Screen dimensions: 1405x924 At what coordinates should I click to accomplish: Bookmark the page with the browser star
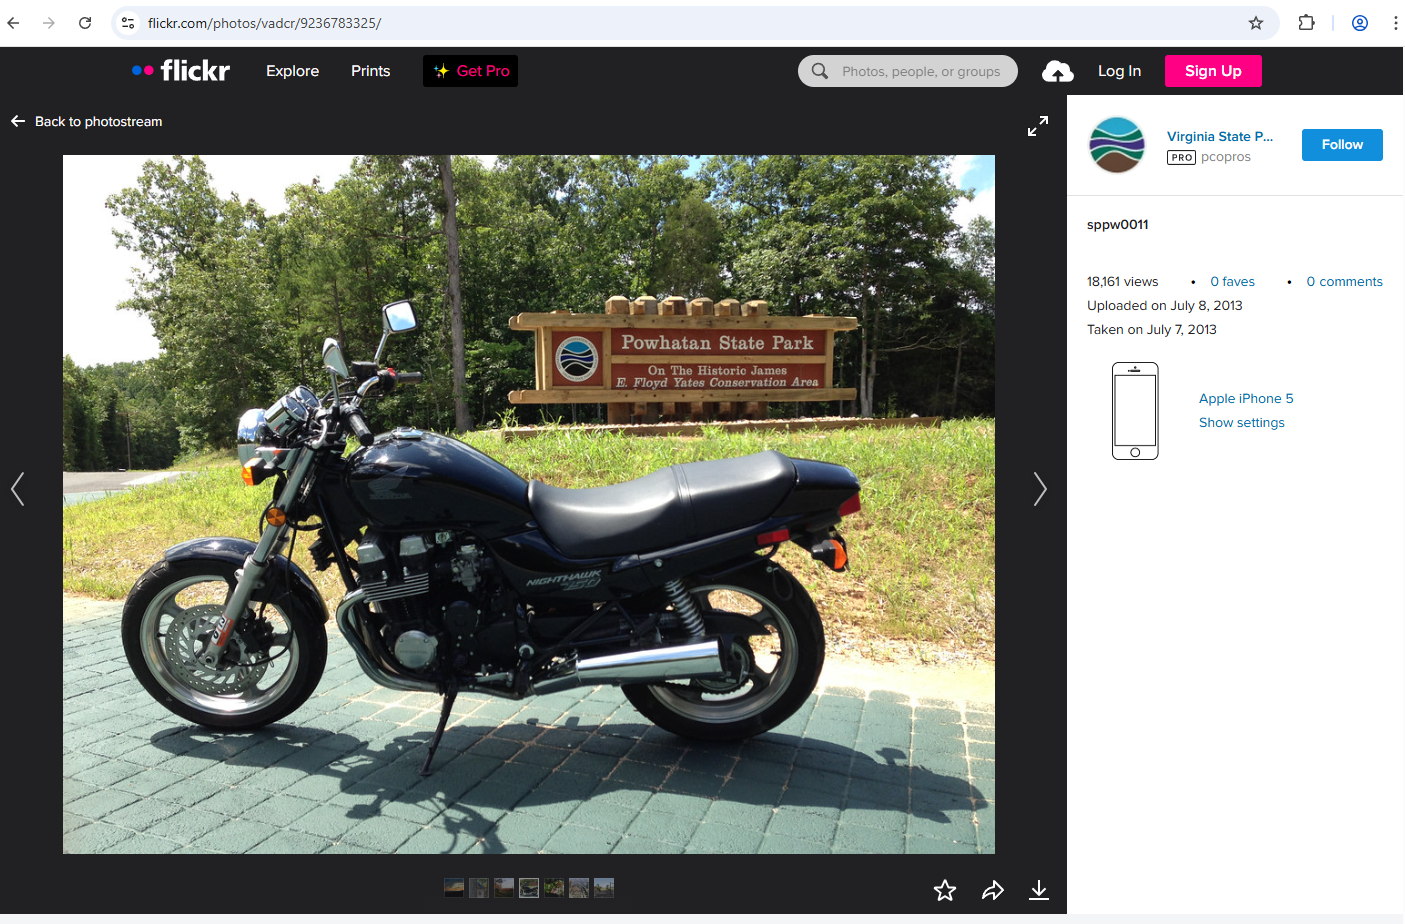tap(1254, 22)
